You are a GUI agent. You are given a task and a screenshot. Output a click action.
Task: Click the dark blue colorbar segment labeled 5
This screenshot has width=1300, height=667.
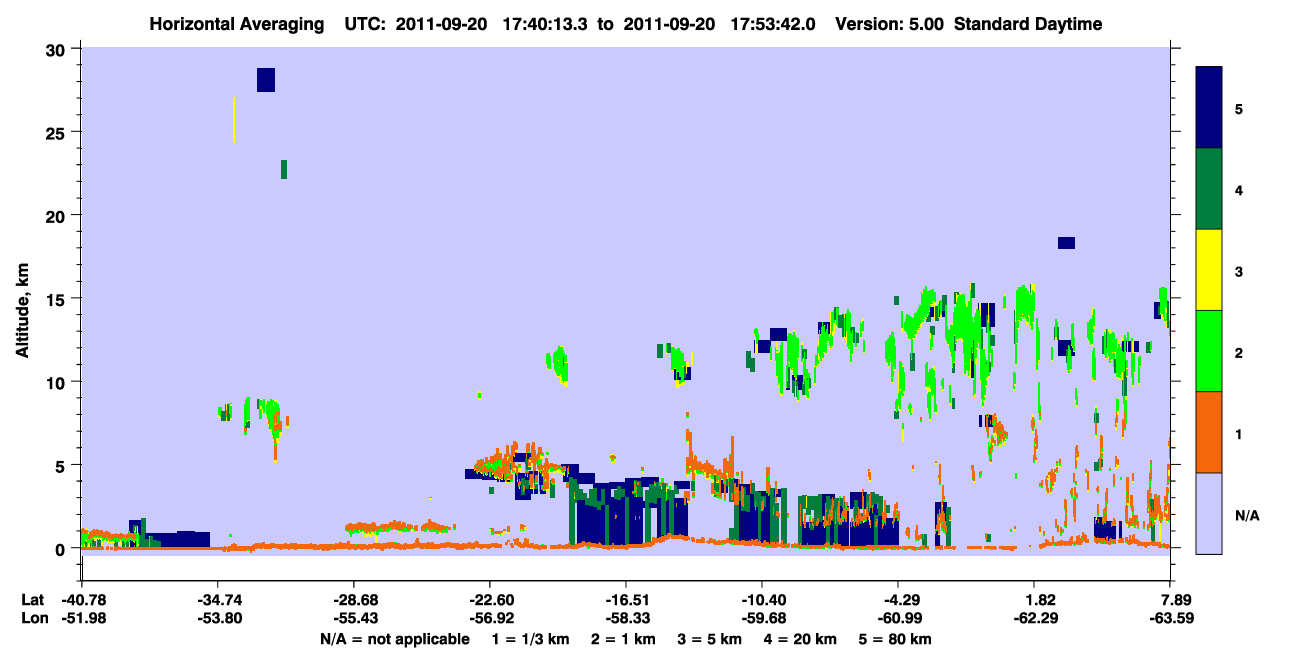pyautogui.click(x=1209, y=108)
